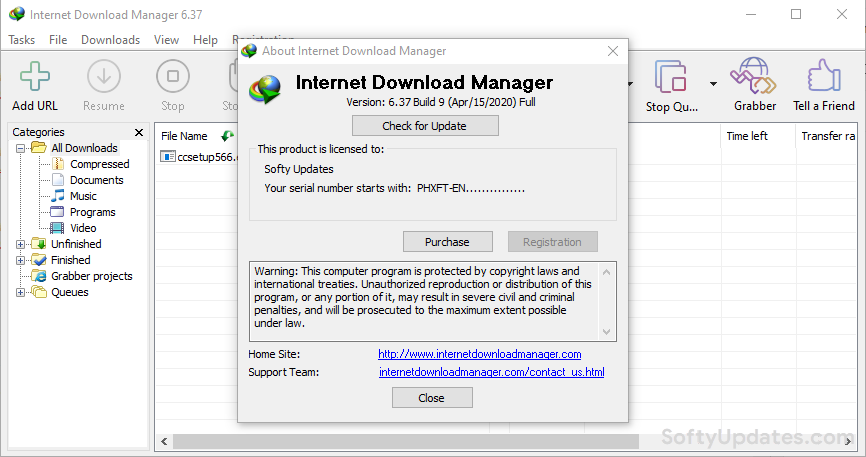Click the Tell a Friend icon
This screenshot has height=457, width=866.
point(824,75)
